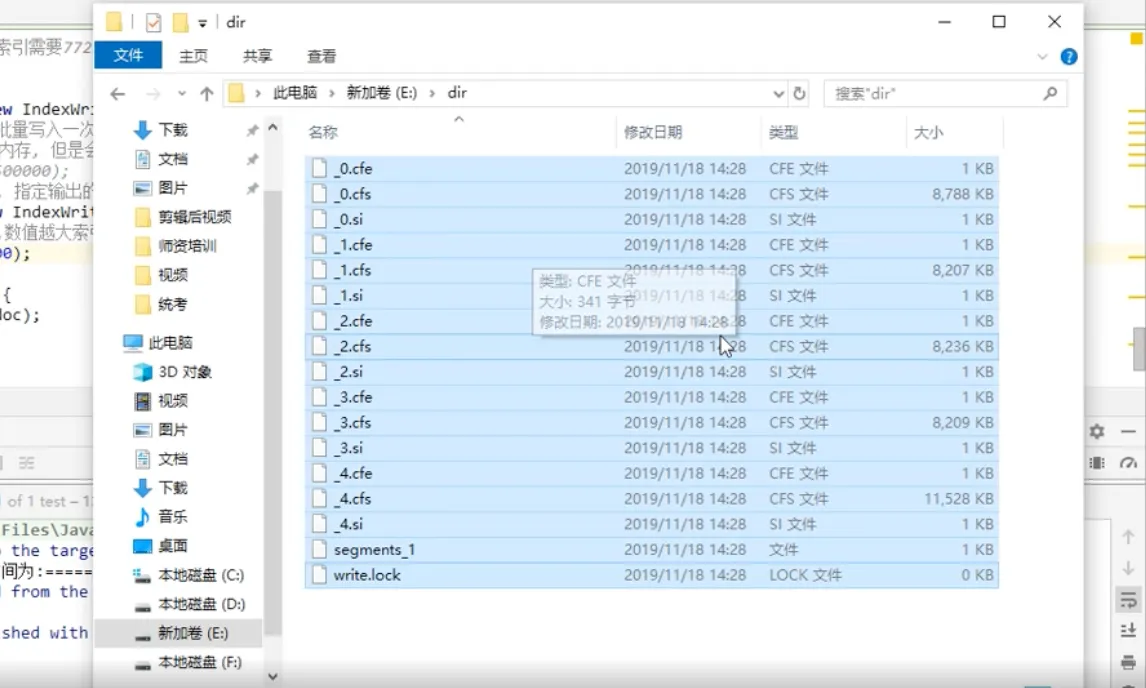Open 音乐 in the navigation pane
1146x688 pixels.
(x=173, y=517)
